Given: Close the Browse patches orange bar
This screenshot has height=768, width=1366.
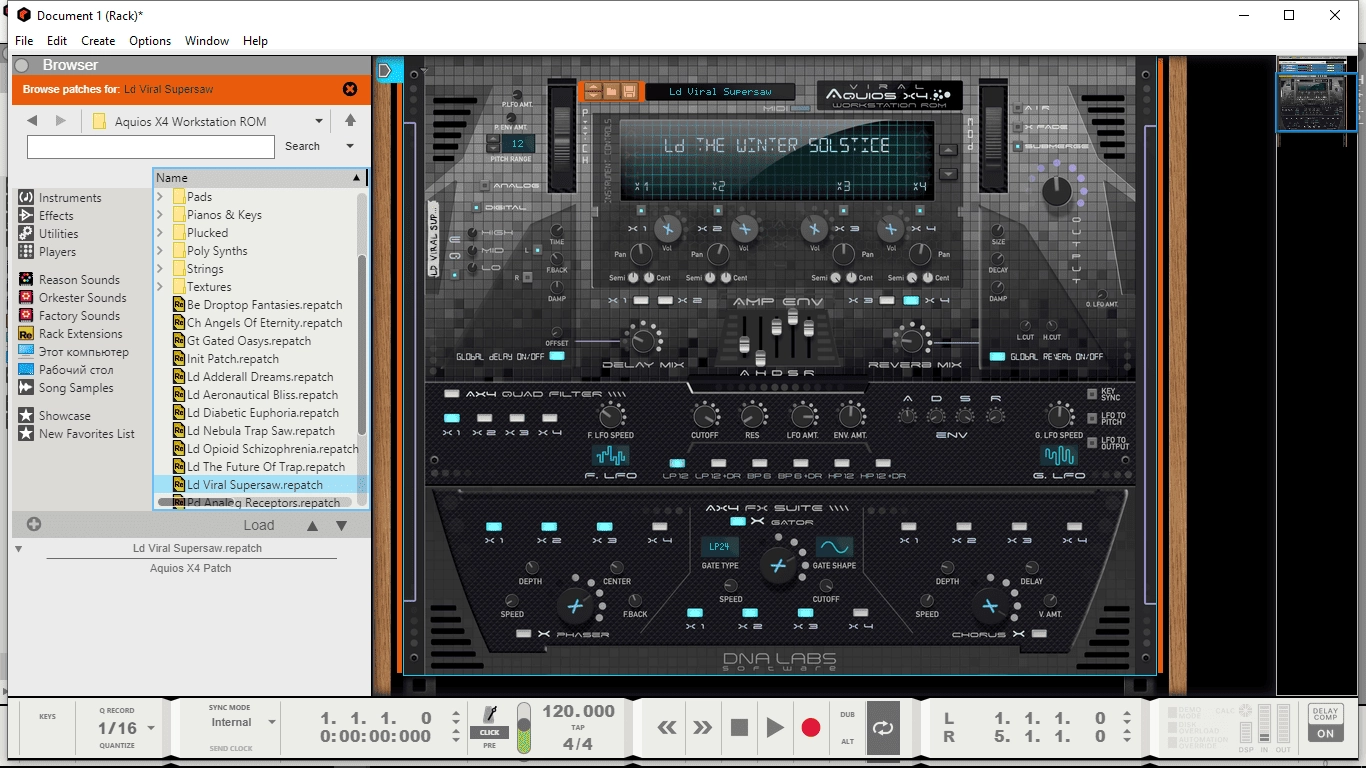Looking at the screenshot, I should click(x=350, y=89).
